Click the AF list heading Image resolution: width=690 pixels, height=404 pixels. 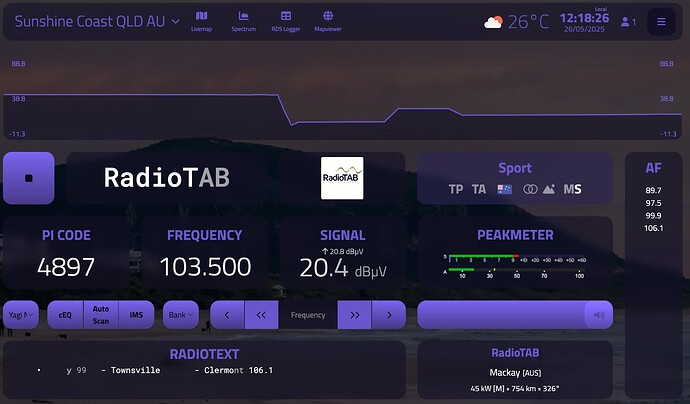[x=653, y=168]
